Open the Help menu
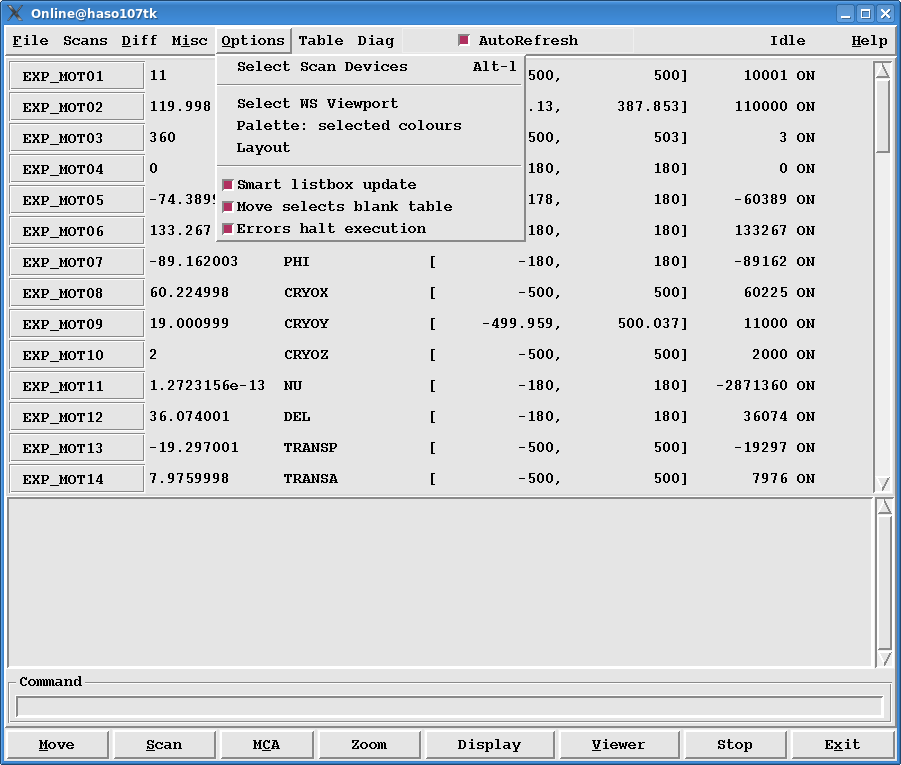Image resolution: width=901 pixels, height=765 pixels. (869, 41)
